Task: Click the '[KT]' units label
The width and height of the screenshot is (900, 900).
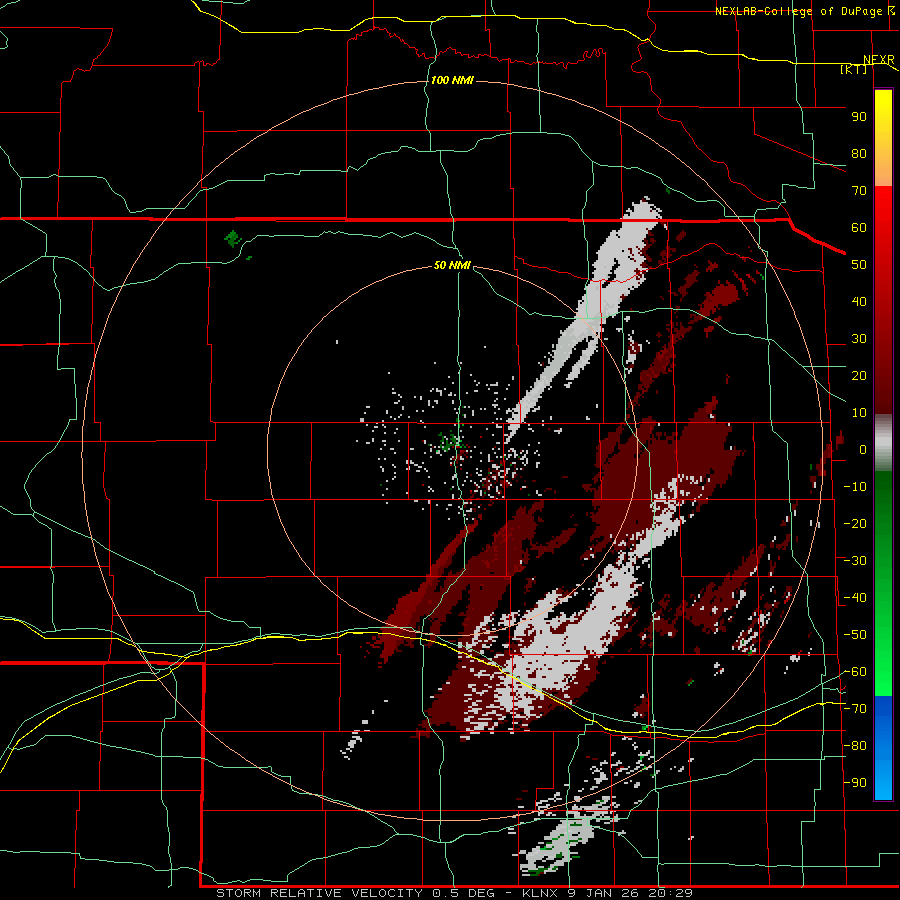Action: [x=854, y=69]
